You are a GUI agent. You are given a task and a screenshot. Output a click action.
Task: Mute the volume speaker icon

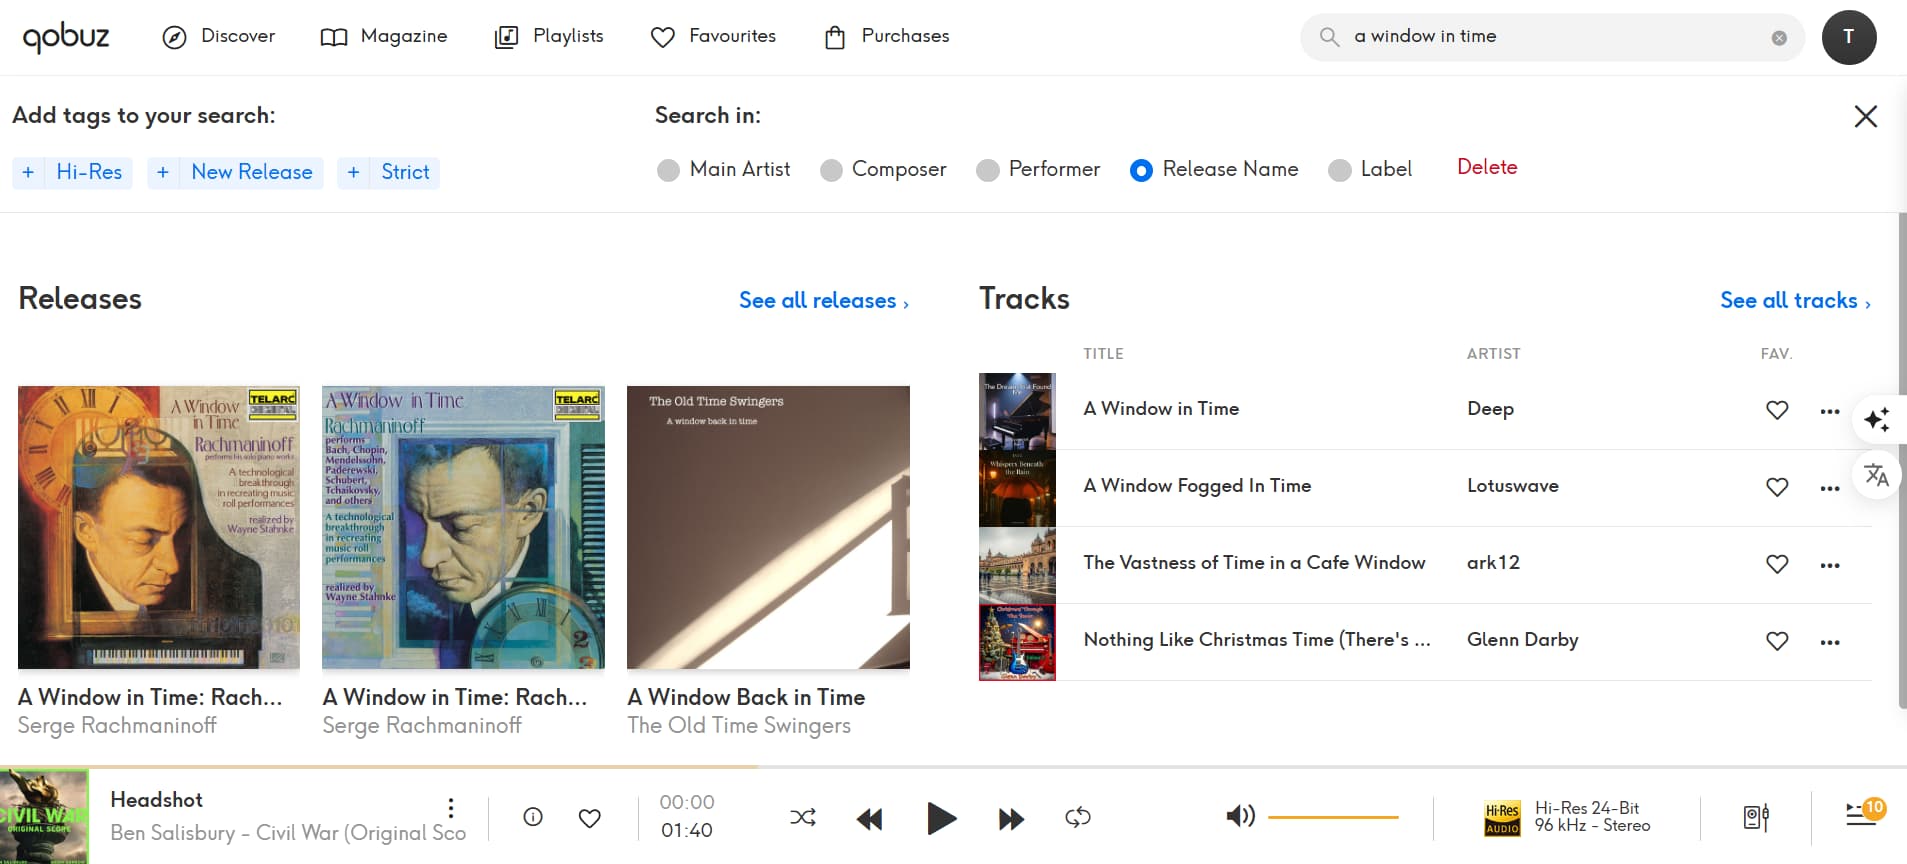(1240, 817)
